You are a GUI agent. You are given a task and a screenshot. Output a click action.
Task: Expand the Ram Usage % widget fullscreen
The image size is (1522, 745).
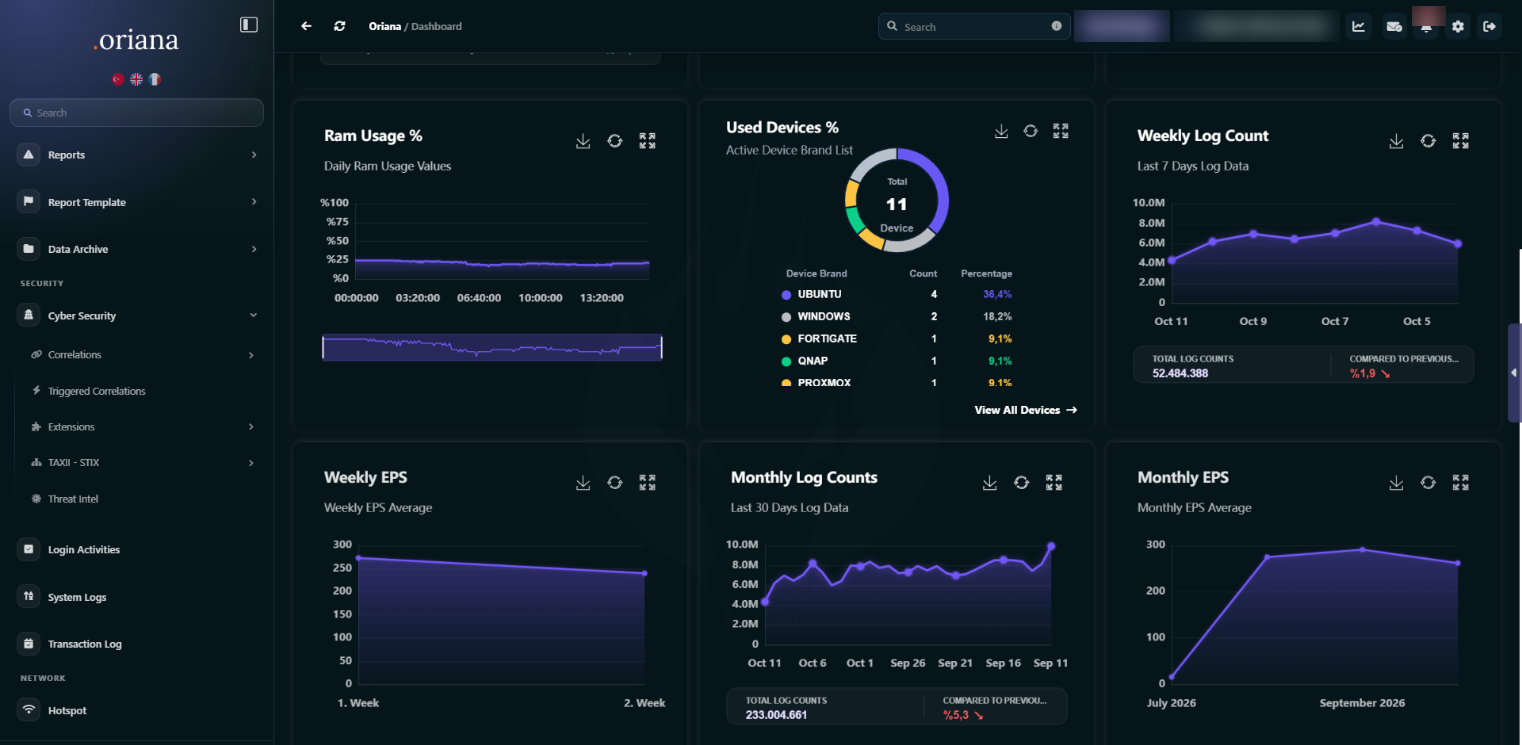647,141
